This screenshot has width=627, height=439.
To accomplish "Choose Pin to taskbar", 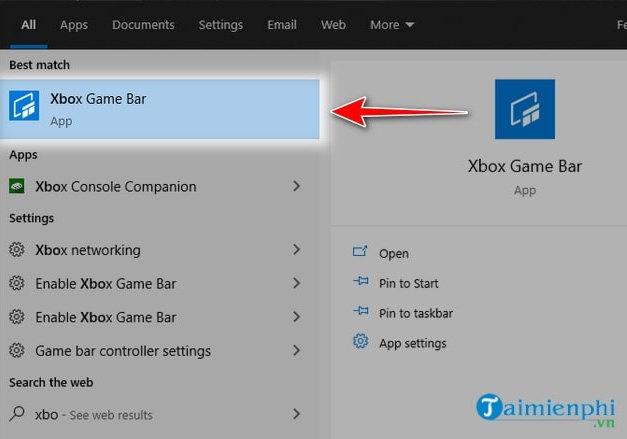I will pos(416,313).
